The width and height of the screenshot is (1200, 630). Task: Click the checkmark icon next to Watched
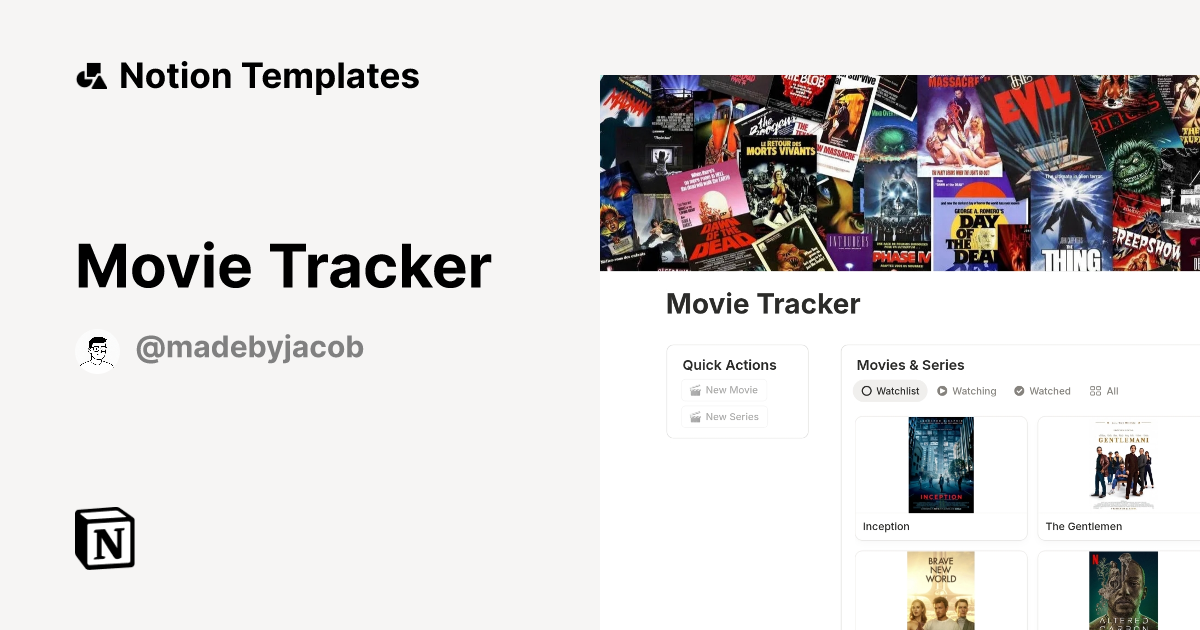1019,391
